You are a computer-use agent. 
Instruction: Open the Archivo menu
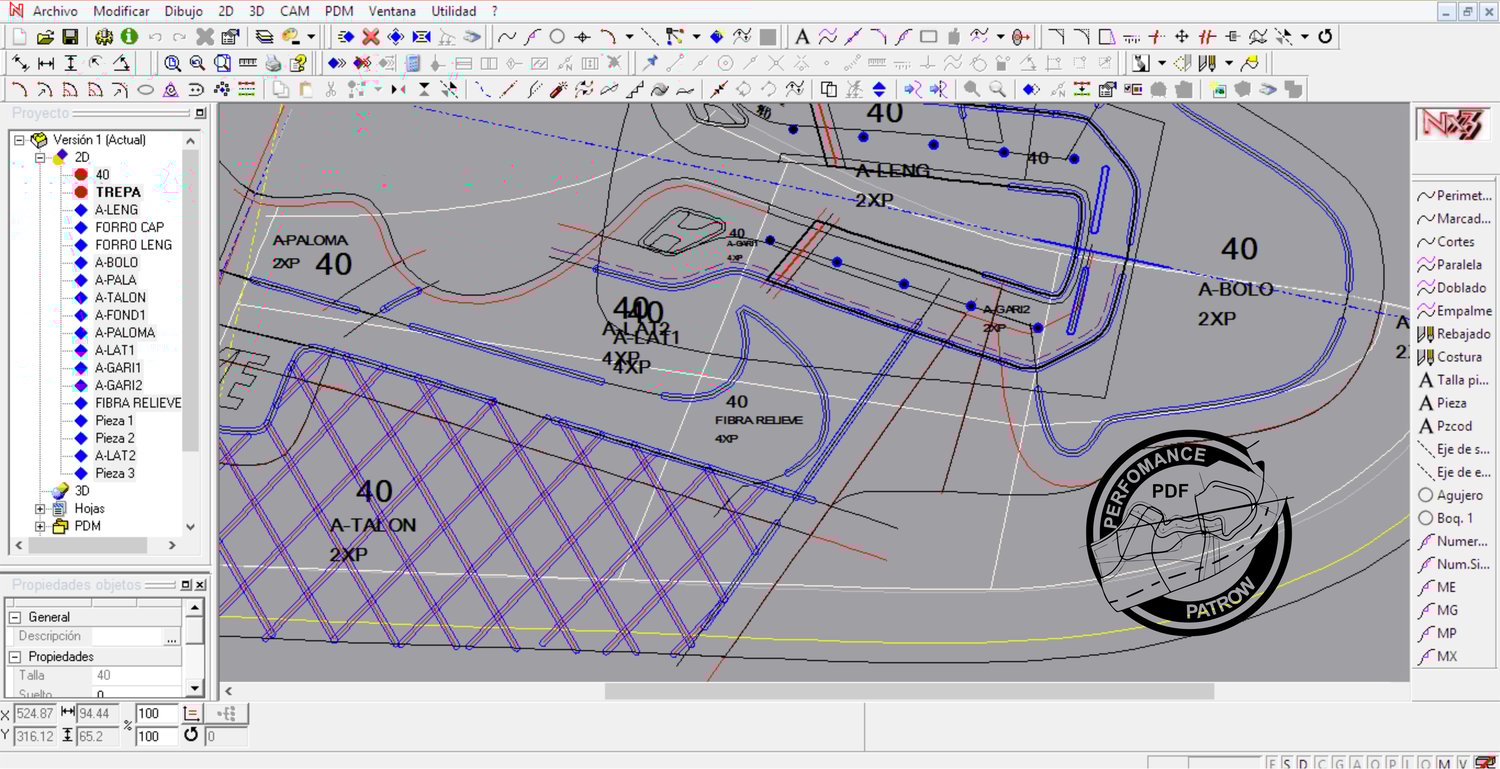tap(55, 11)
